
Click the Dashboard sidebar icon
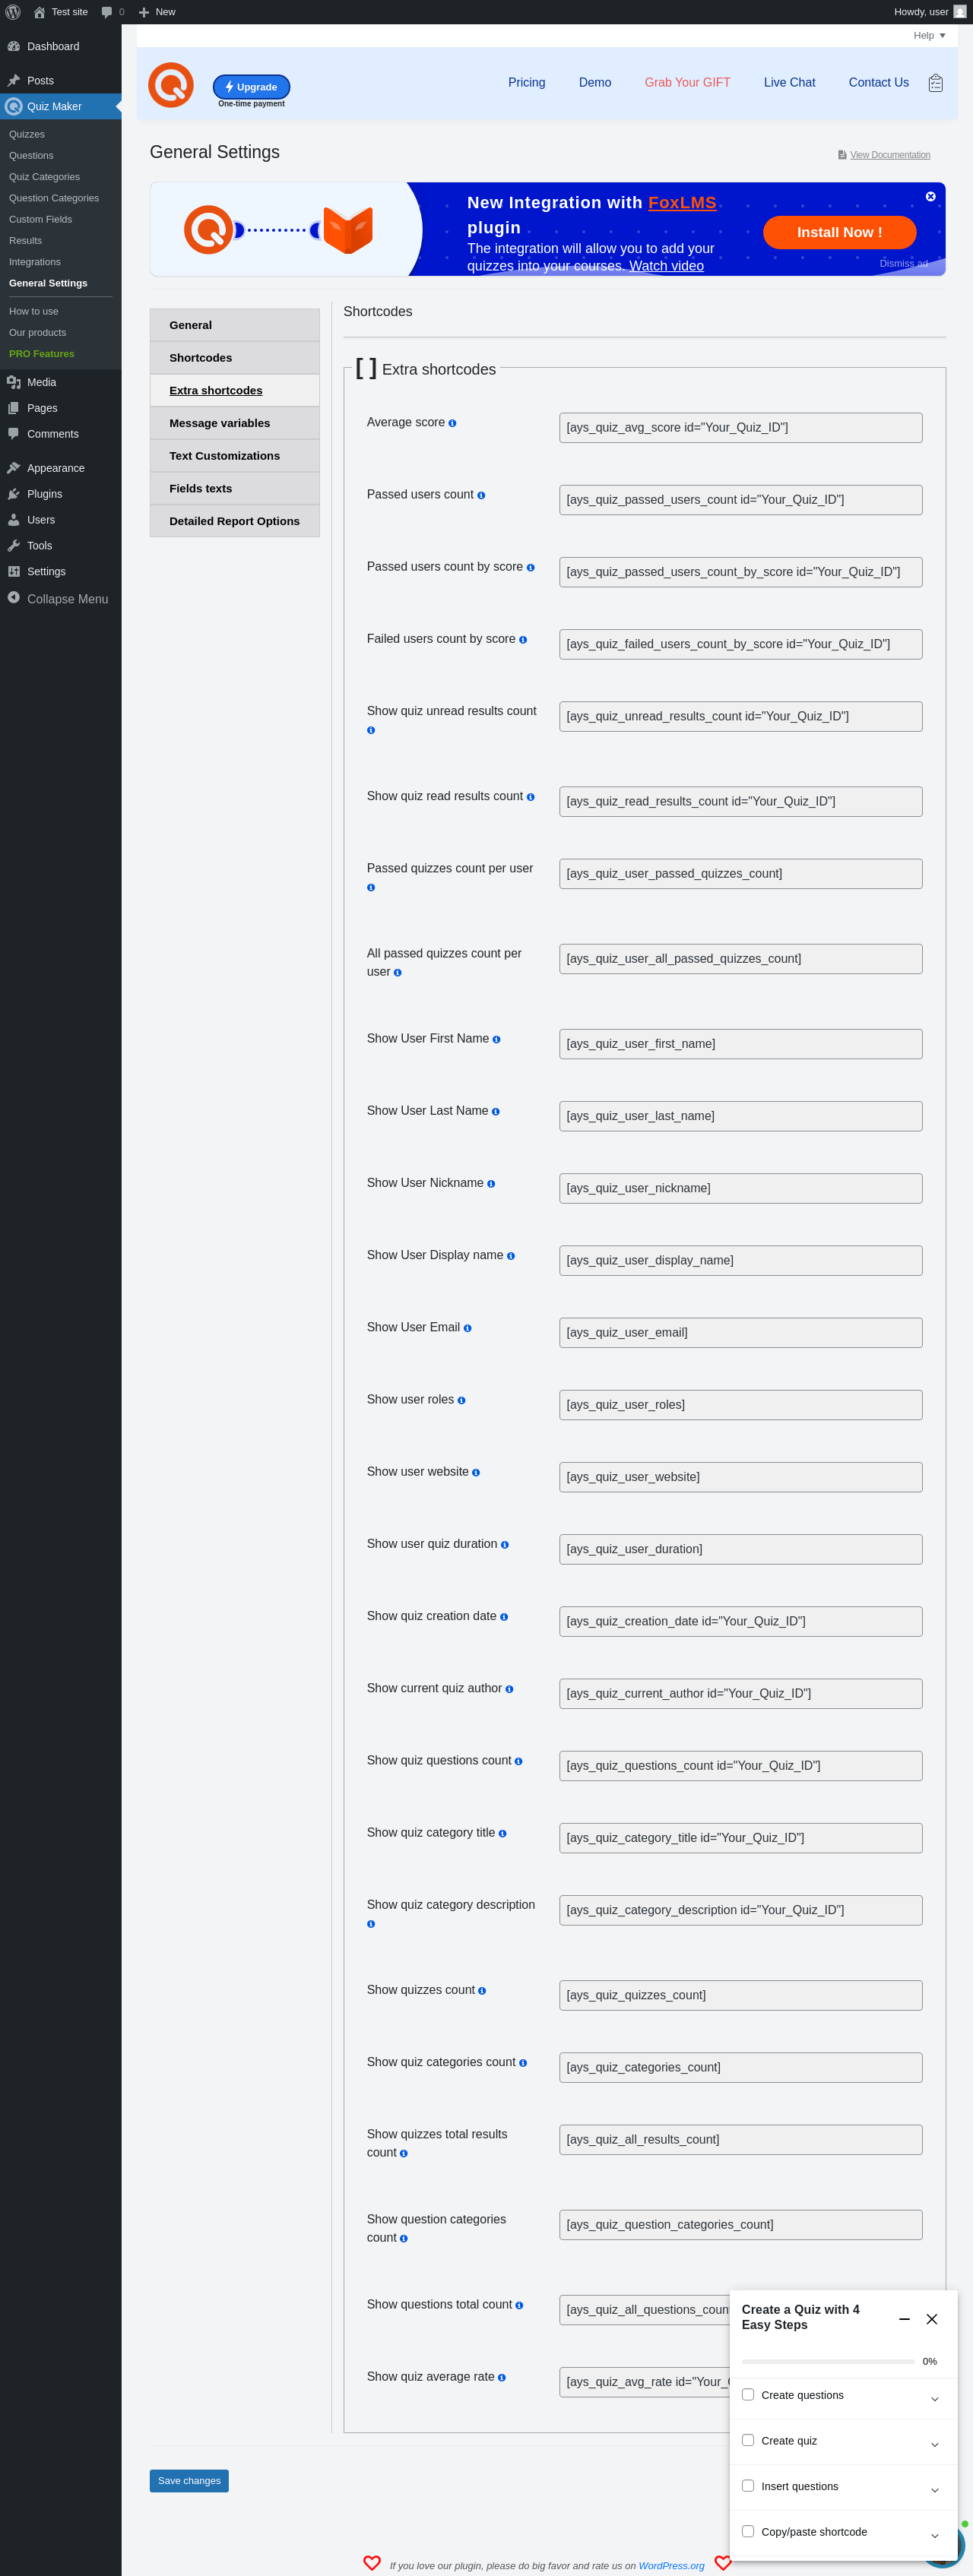tap(14, 46)
